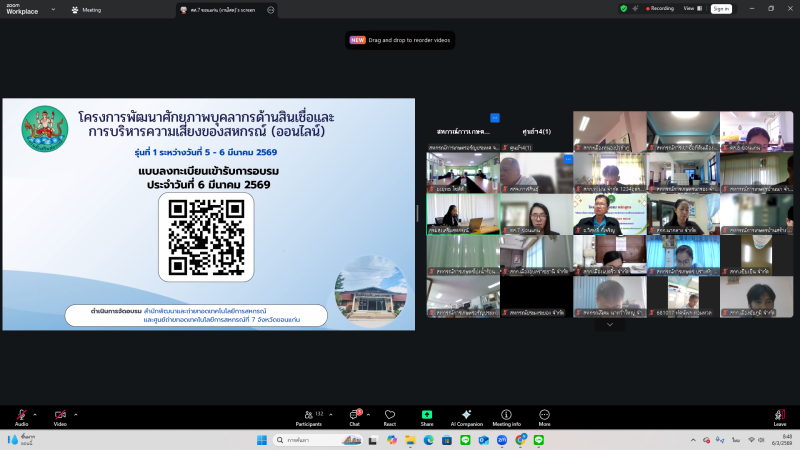Open AI Companion
This screenshot has width=800, height=450.
[x=466, y=415]
